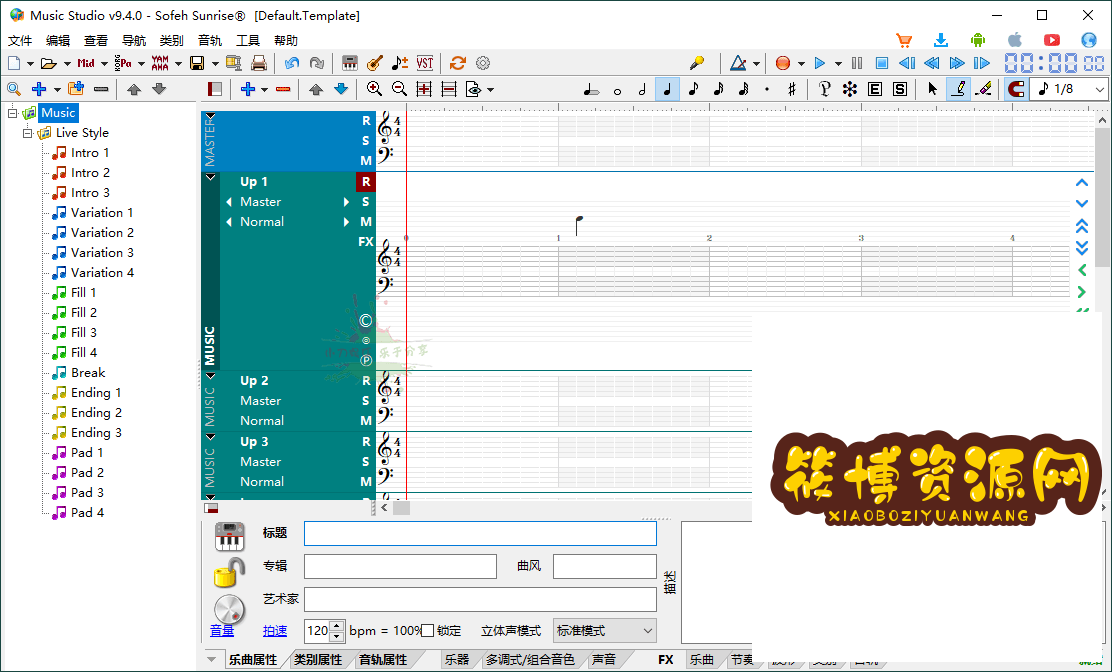Toggle the M mute on the Master track
The image size is (1112, 672).
pyautogui.click(x=366, y=160)
